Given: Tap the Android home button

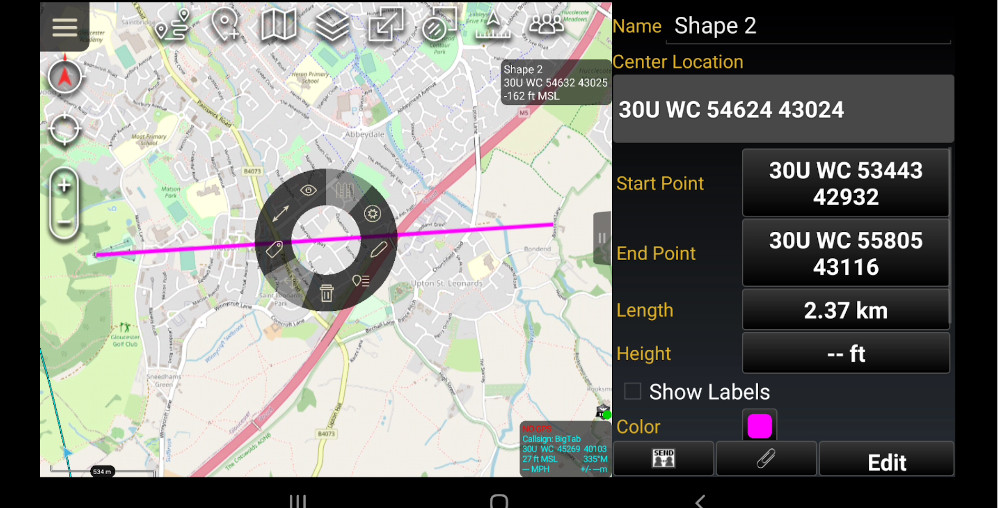Looking at the screenshot, I should 499,502.
